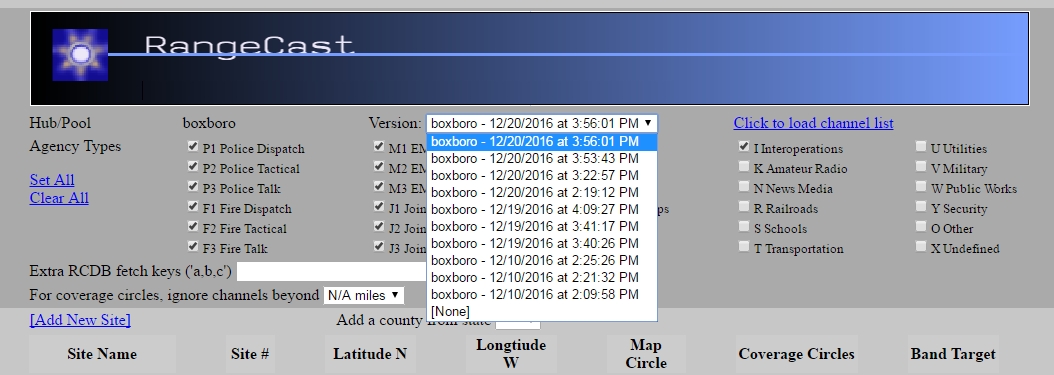Open the Add New Site link
The image size is (1054, 375).
pos(80,320)
